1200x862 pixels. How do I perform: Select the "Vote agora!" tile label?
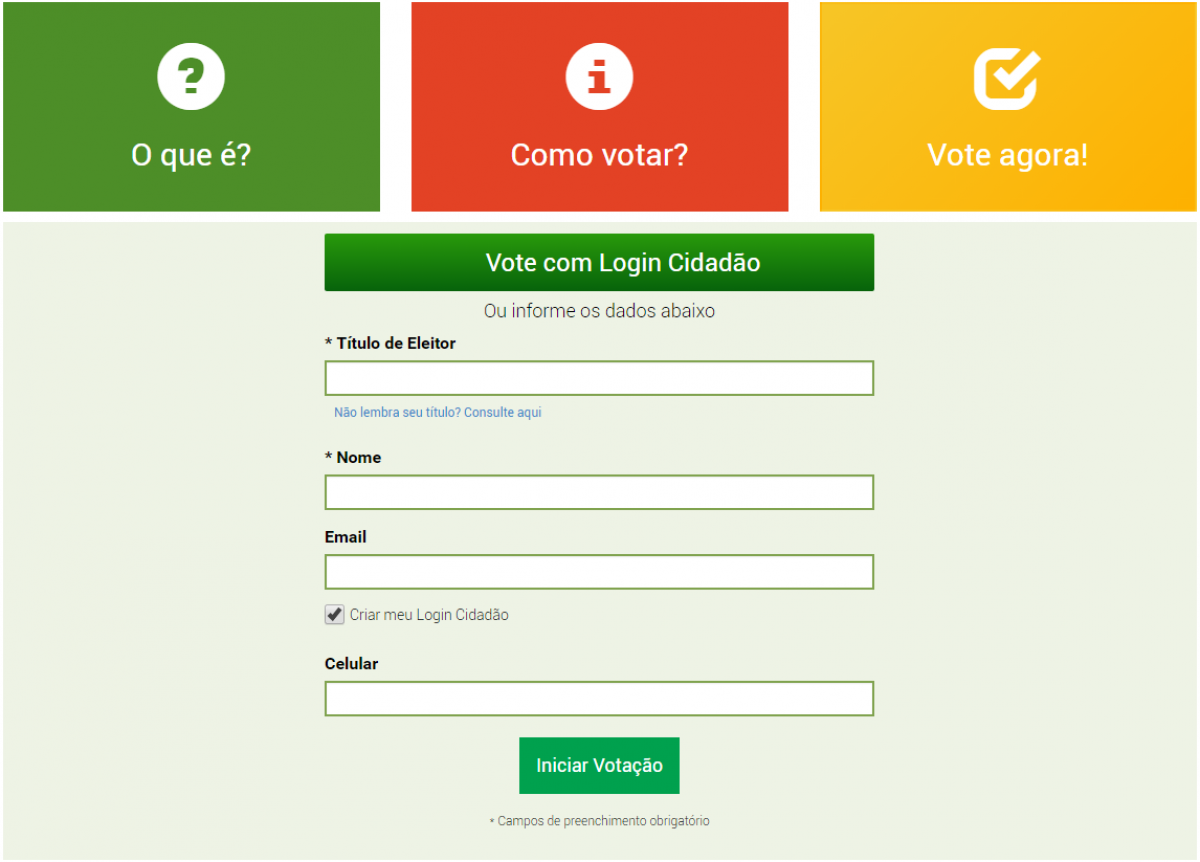click(1007, 155)
